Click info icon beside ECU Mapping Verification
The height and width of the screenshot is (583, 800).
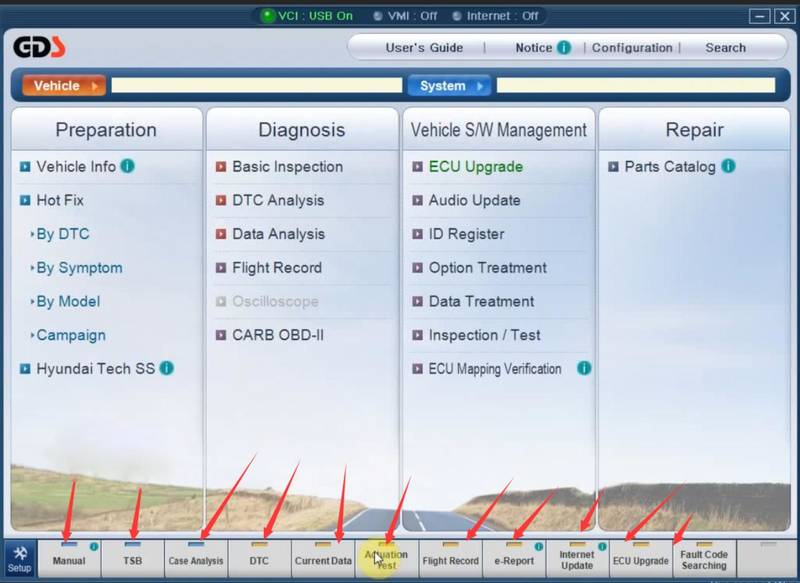584,368
